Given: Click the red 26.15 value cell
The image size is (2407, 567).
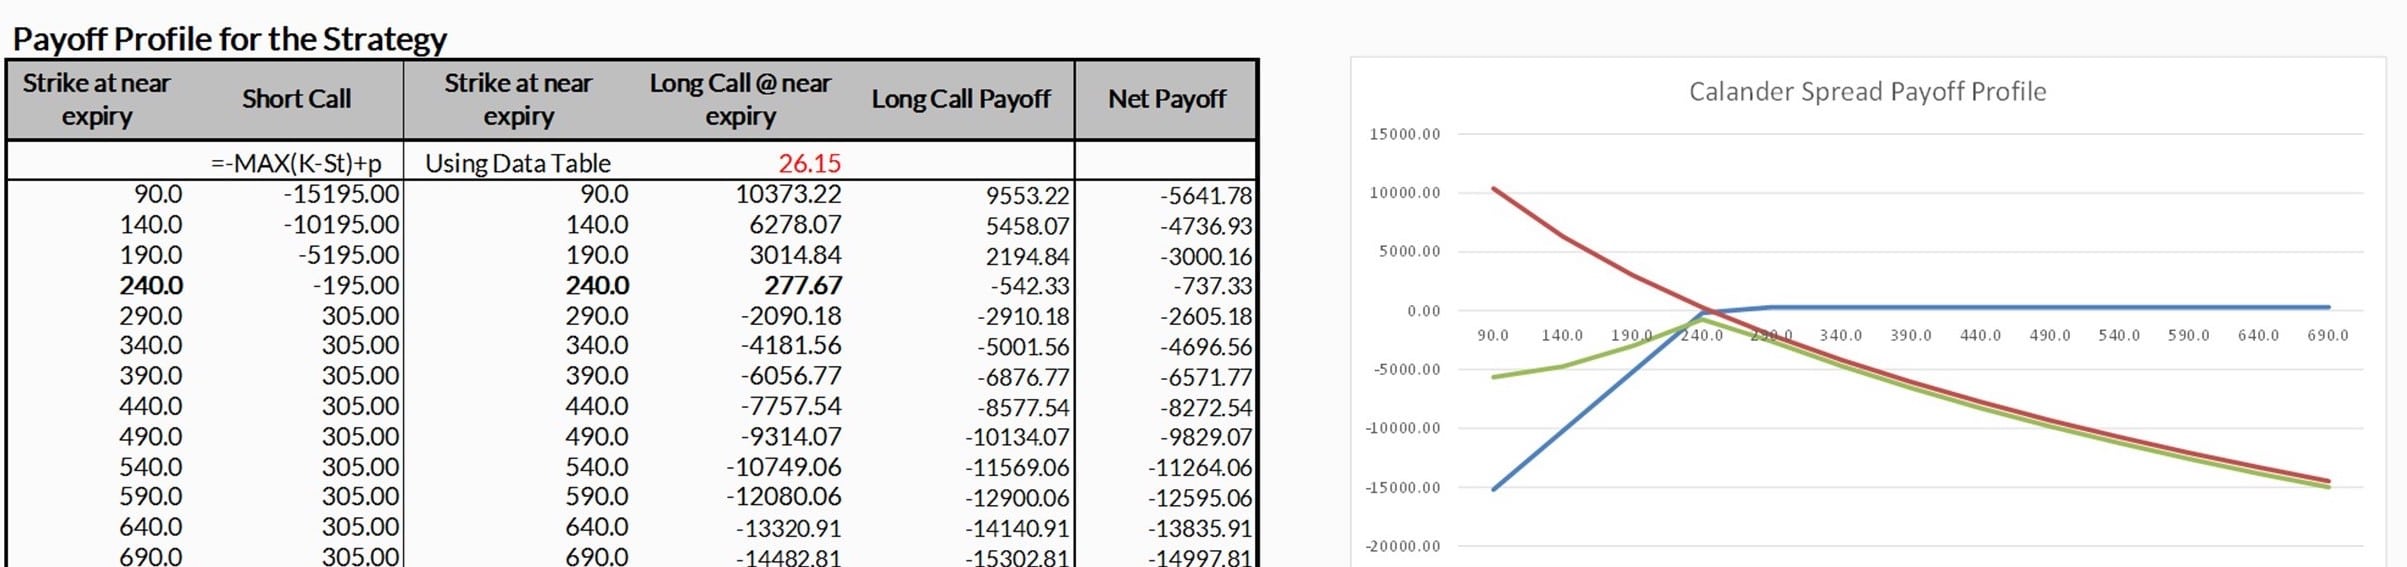Looking at the screenshot, I should tap(809, 163).
